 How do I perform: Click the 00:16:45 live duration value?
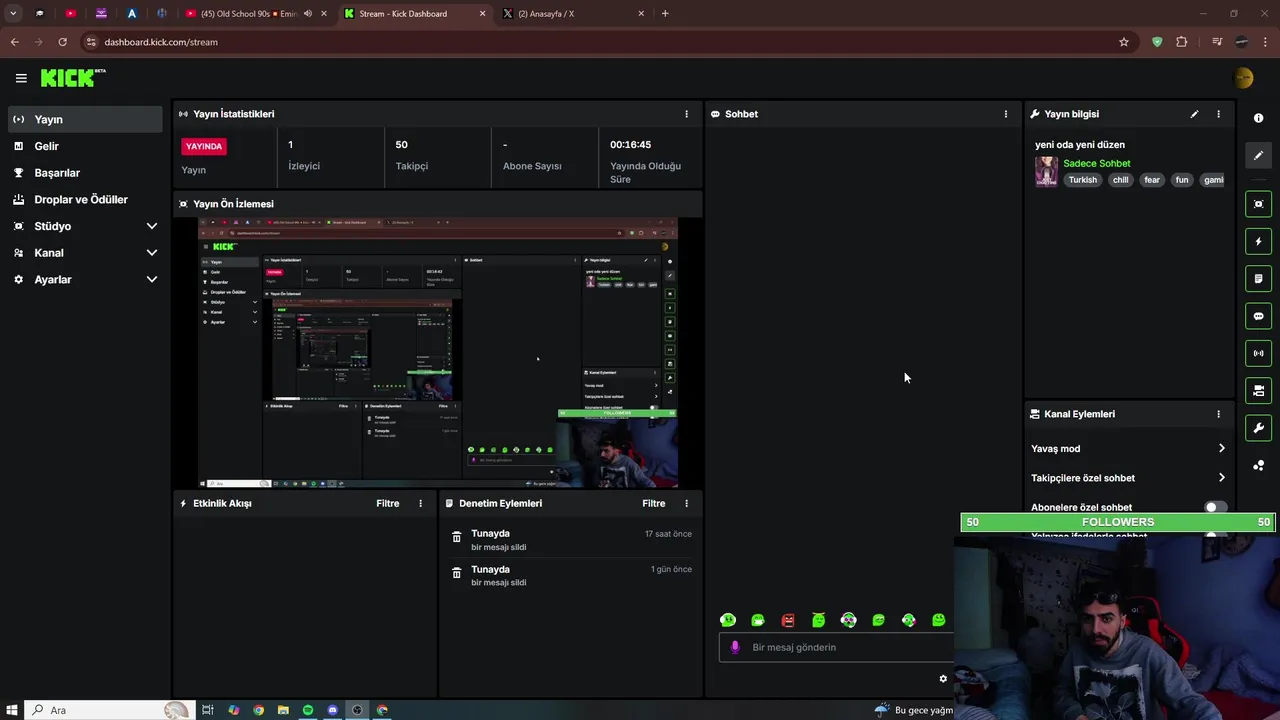(x=630, y=145)
